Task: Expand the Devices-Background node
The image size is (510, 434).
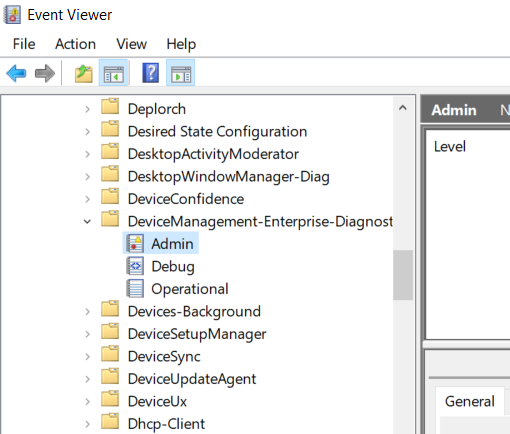Action: (87, 312)
